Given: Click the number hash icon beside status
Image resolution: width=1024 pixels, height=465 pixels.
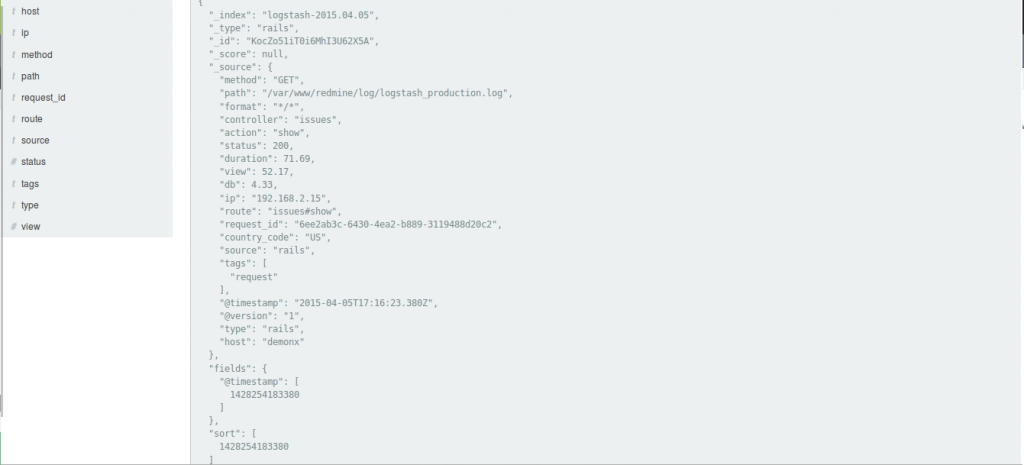Looking at the screenshot, I should (x=13, y=162).
